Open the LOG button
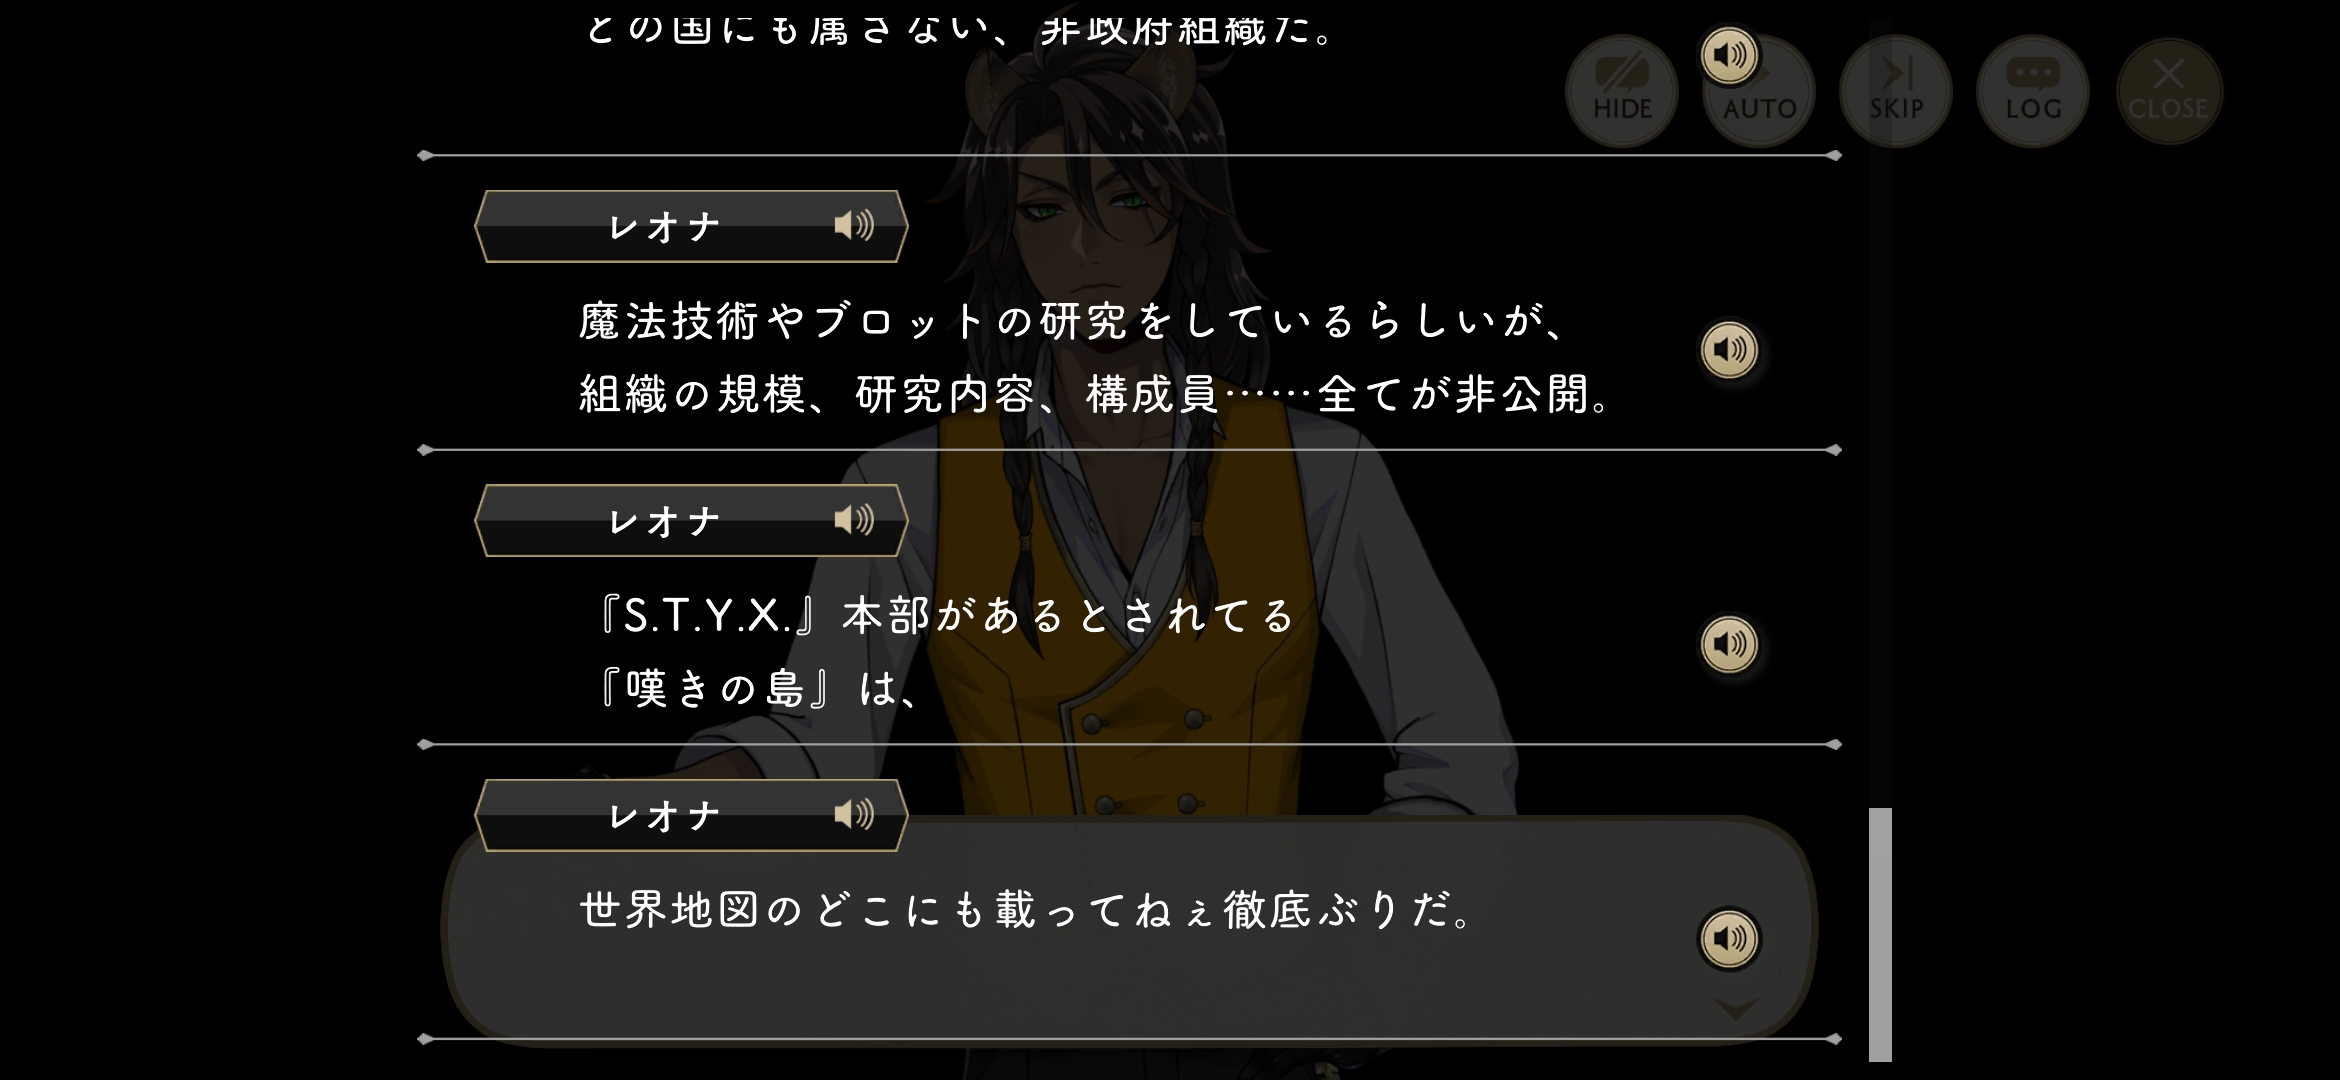Image resolution: width=2340 pixels, height=1080 pixels. click(x=2033, y=91)
